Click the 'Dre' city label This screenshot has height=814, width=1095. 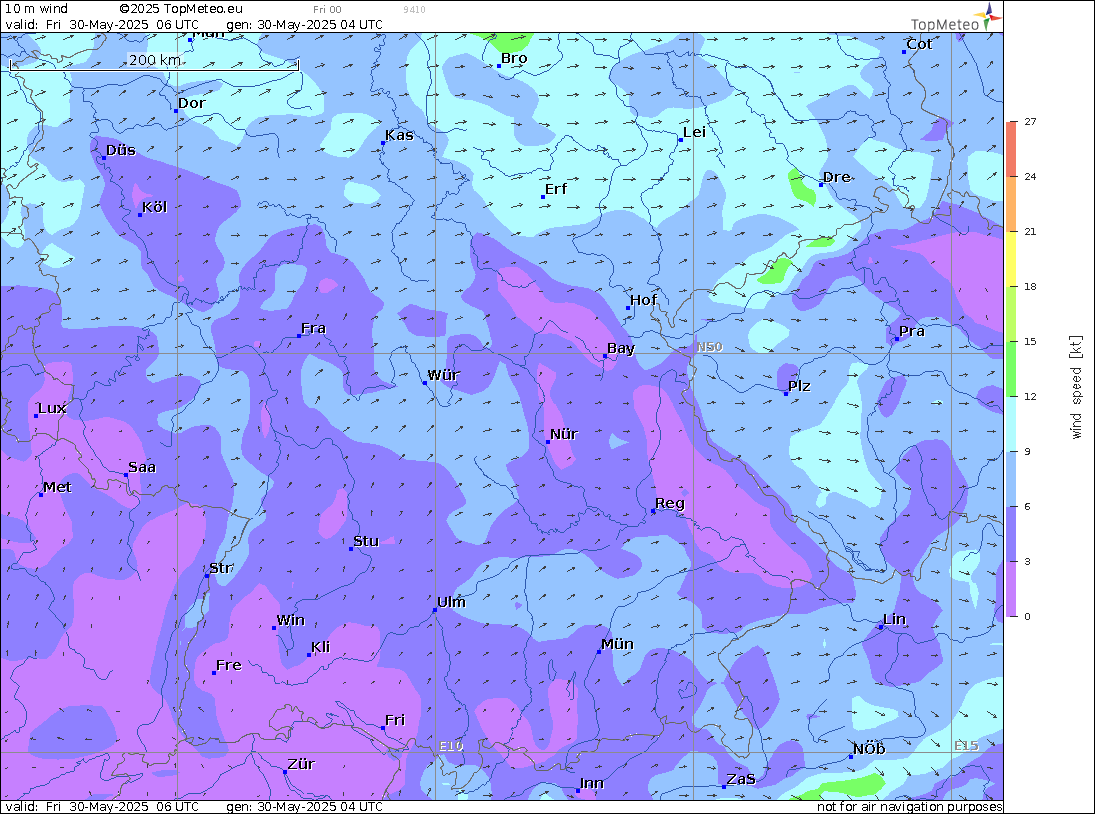pos(837,177)
